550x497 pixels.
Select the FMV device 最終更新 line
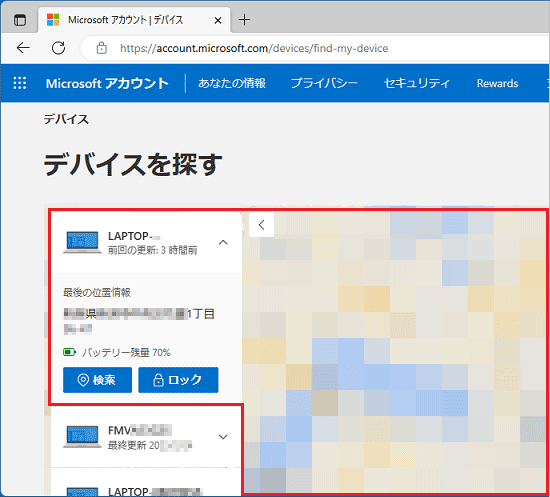pyautogui.click(x=150, y=445)
